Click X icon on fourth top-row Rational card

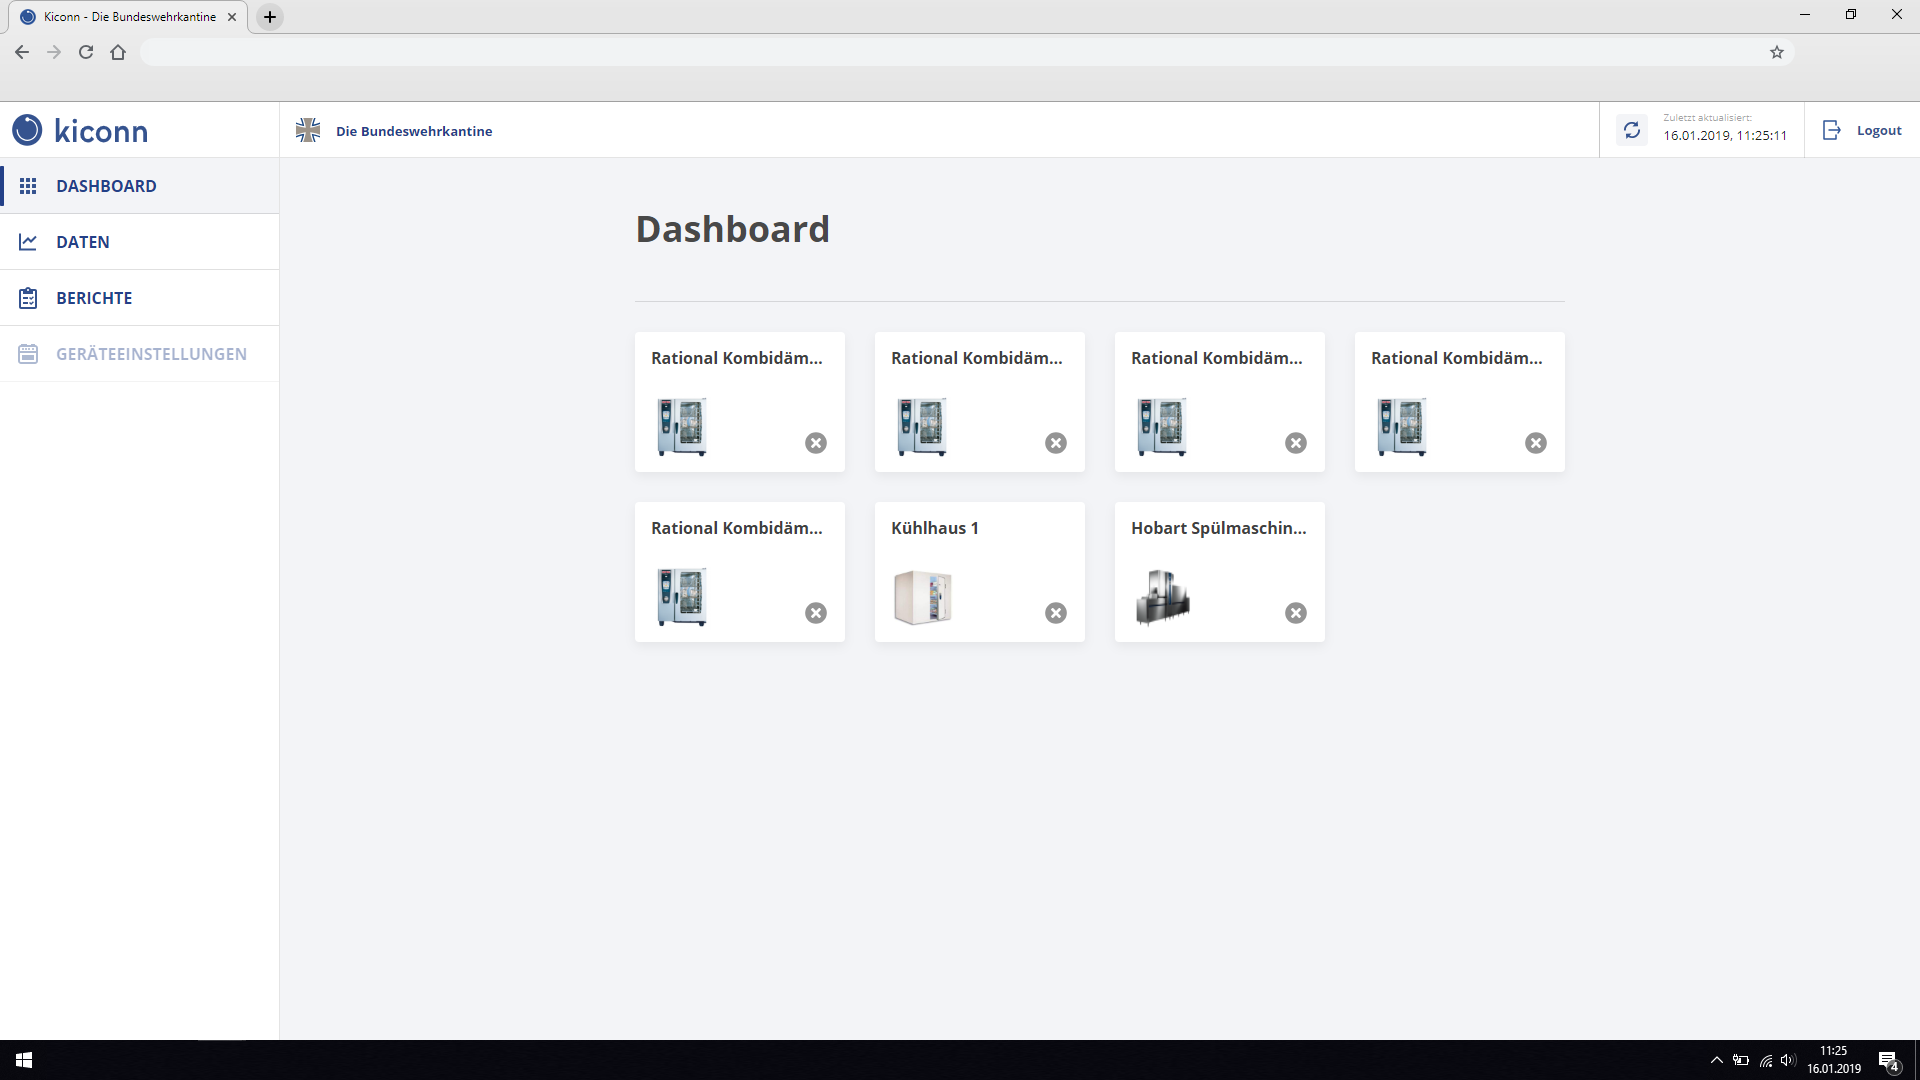coord(1536,443)
